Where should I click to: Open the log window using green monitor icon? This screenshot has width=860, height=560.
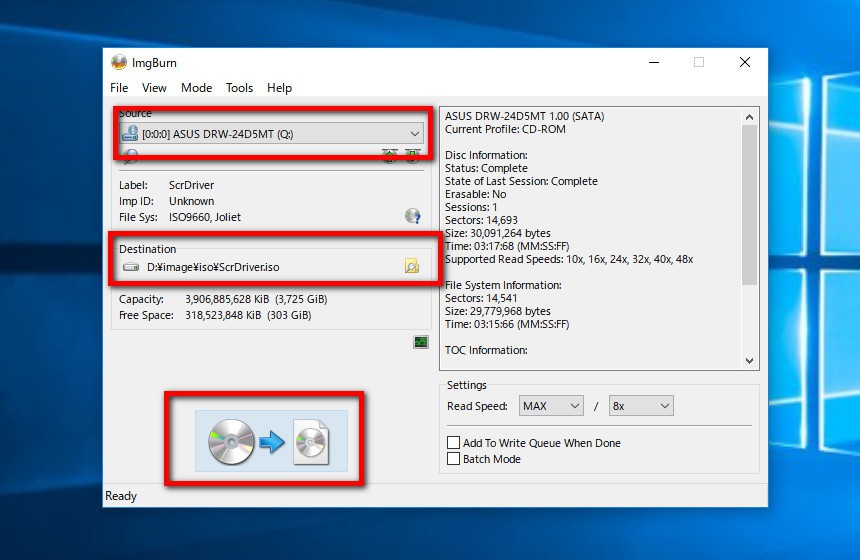click(x=421, y=342)
